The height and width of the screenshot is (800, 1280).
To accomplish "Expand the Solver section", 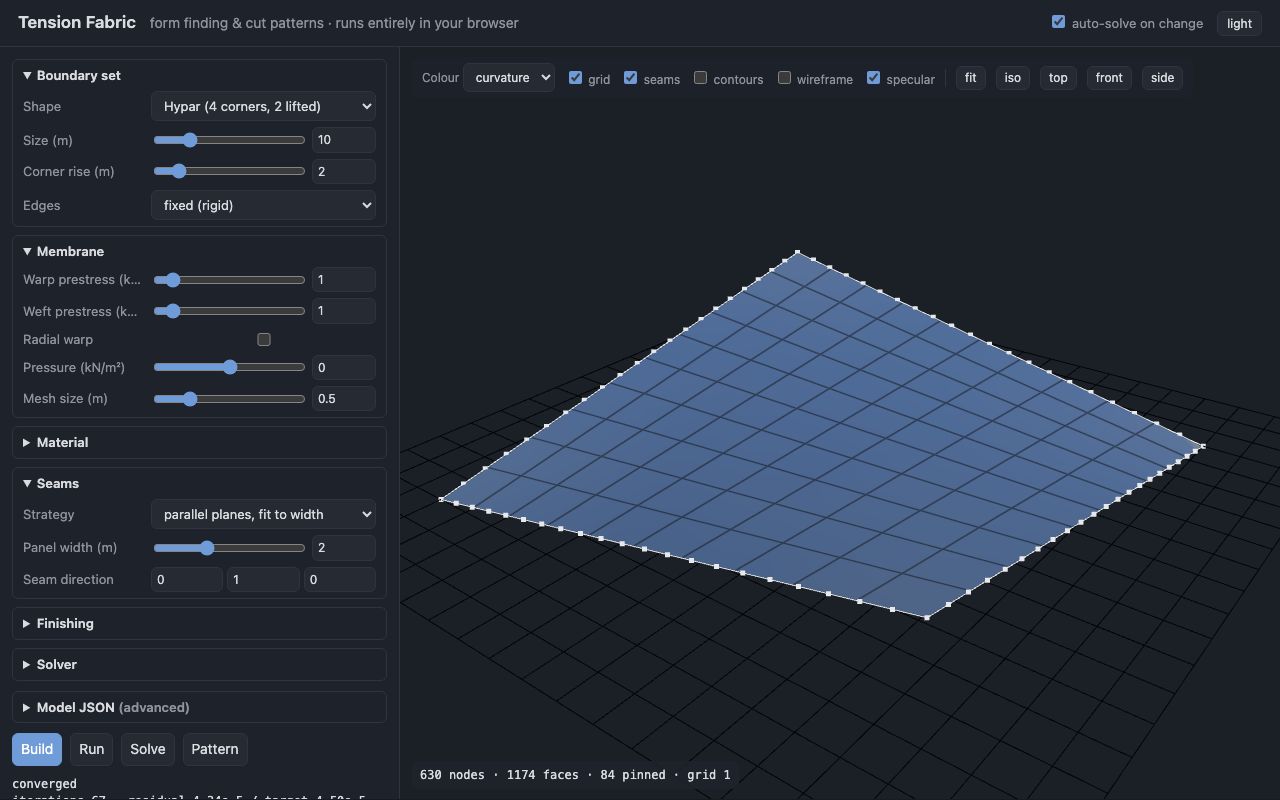I will 199,664.
